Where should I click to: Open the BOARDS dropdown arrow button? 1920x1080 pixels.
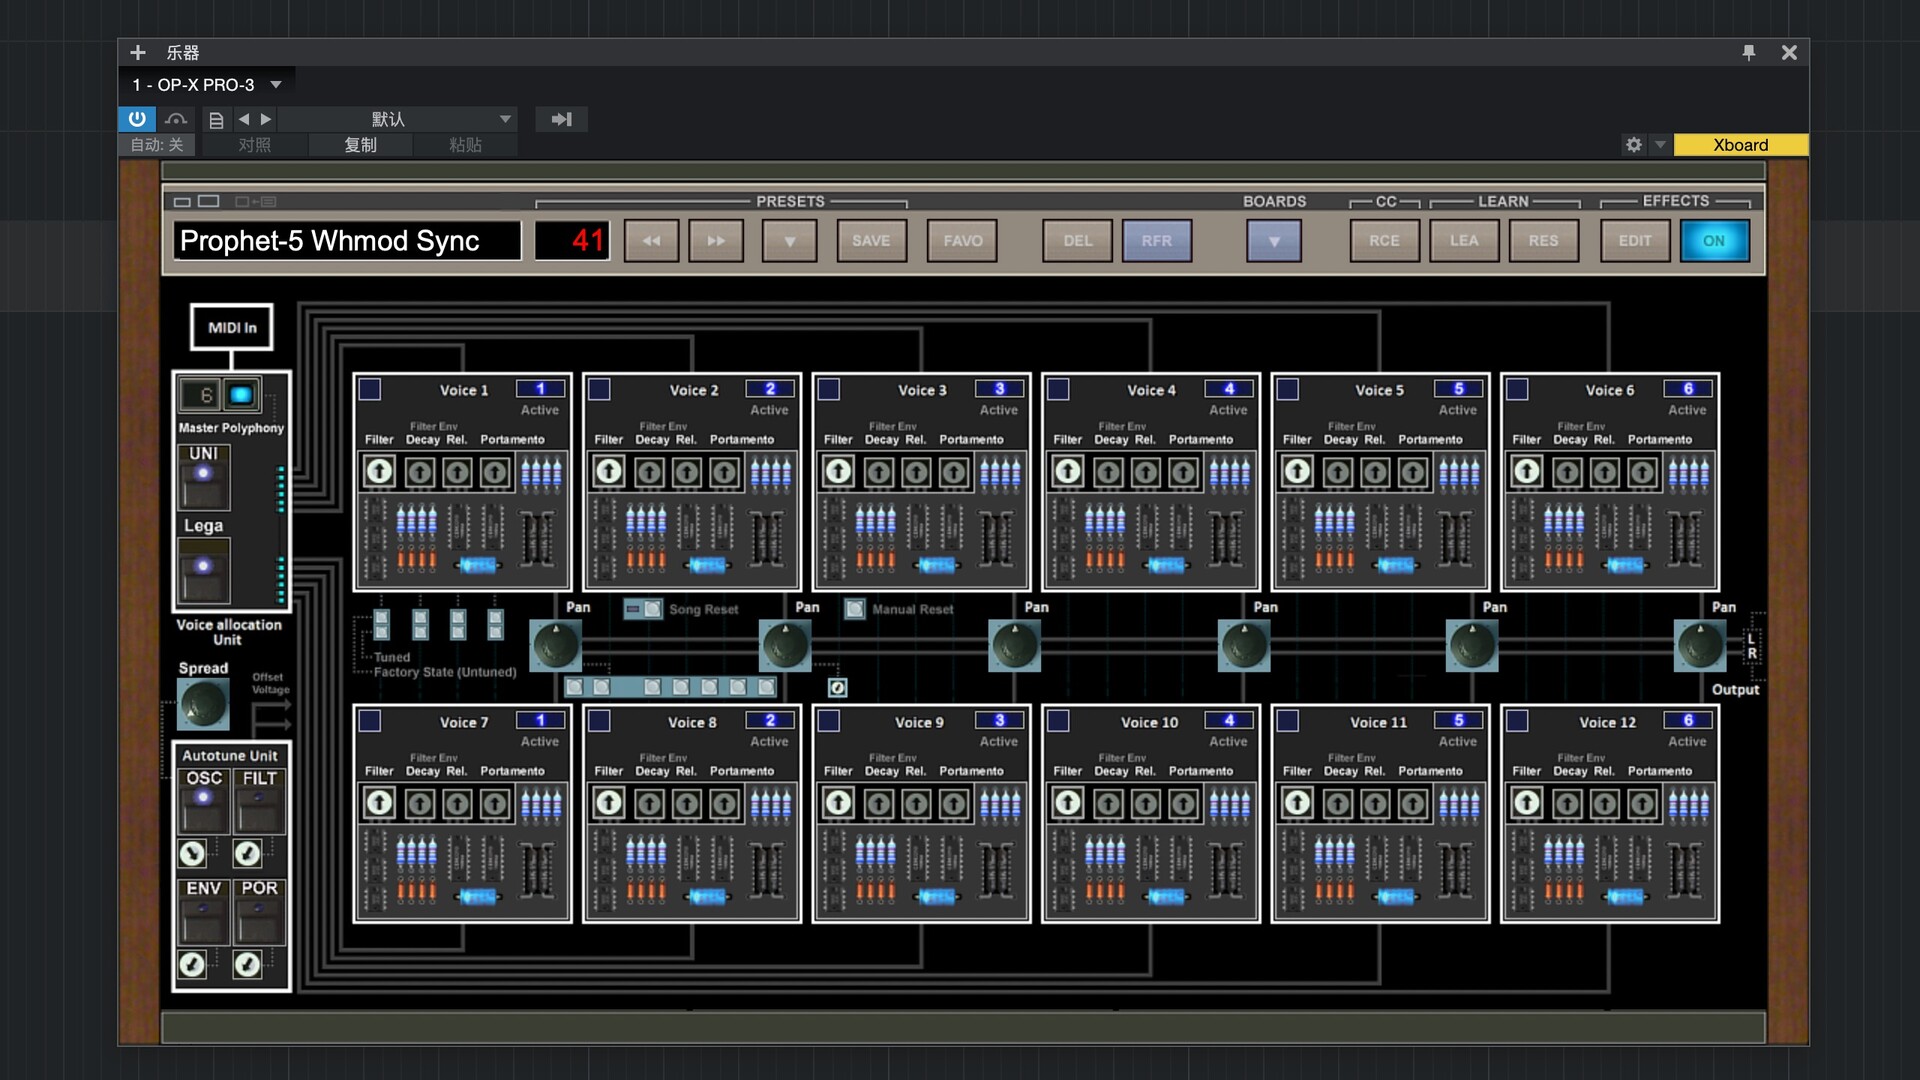pyautogui.click(x=1273, y=241)
